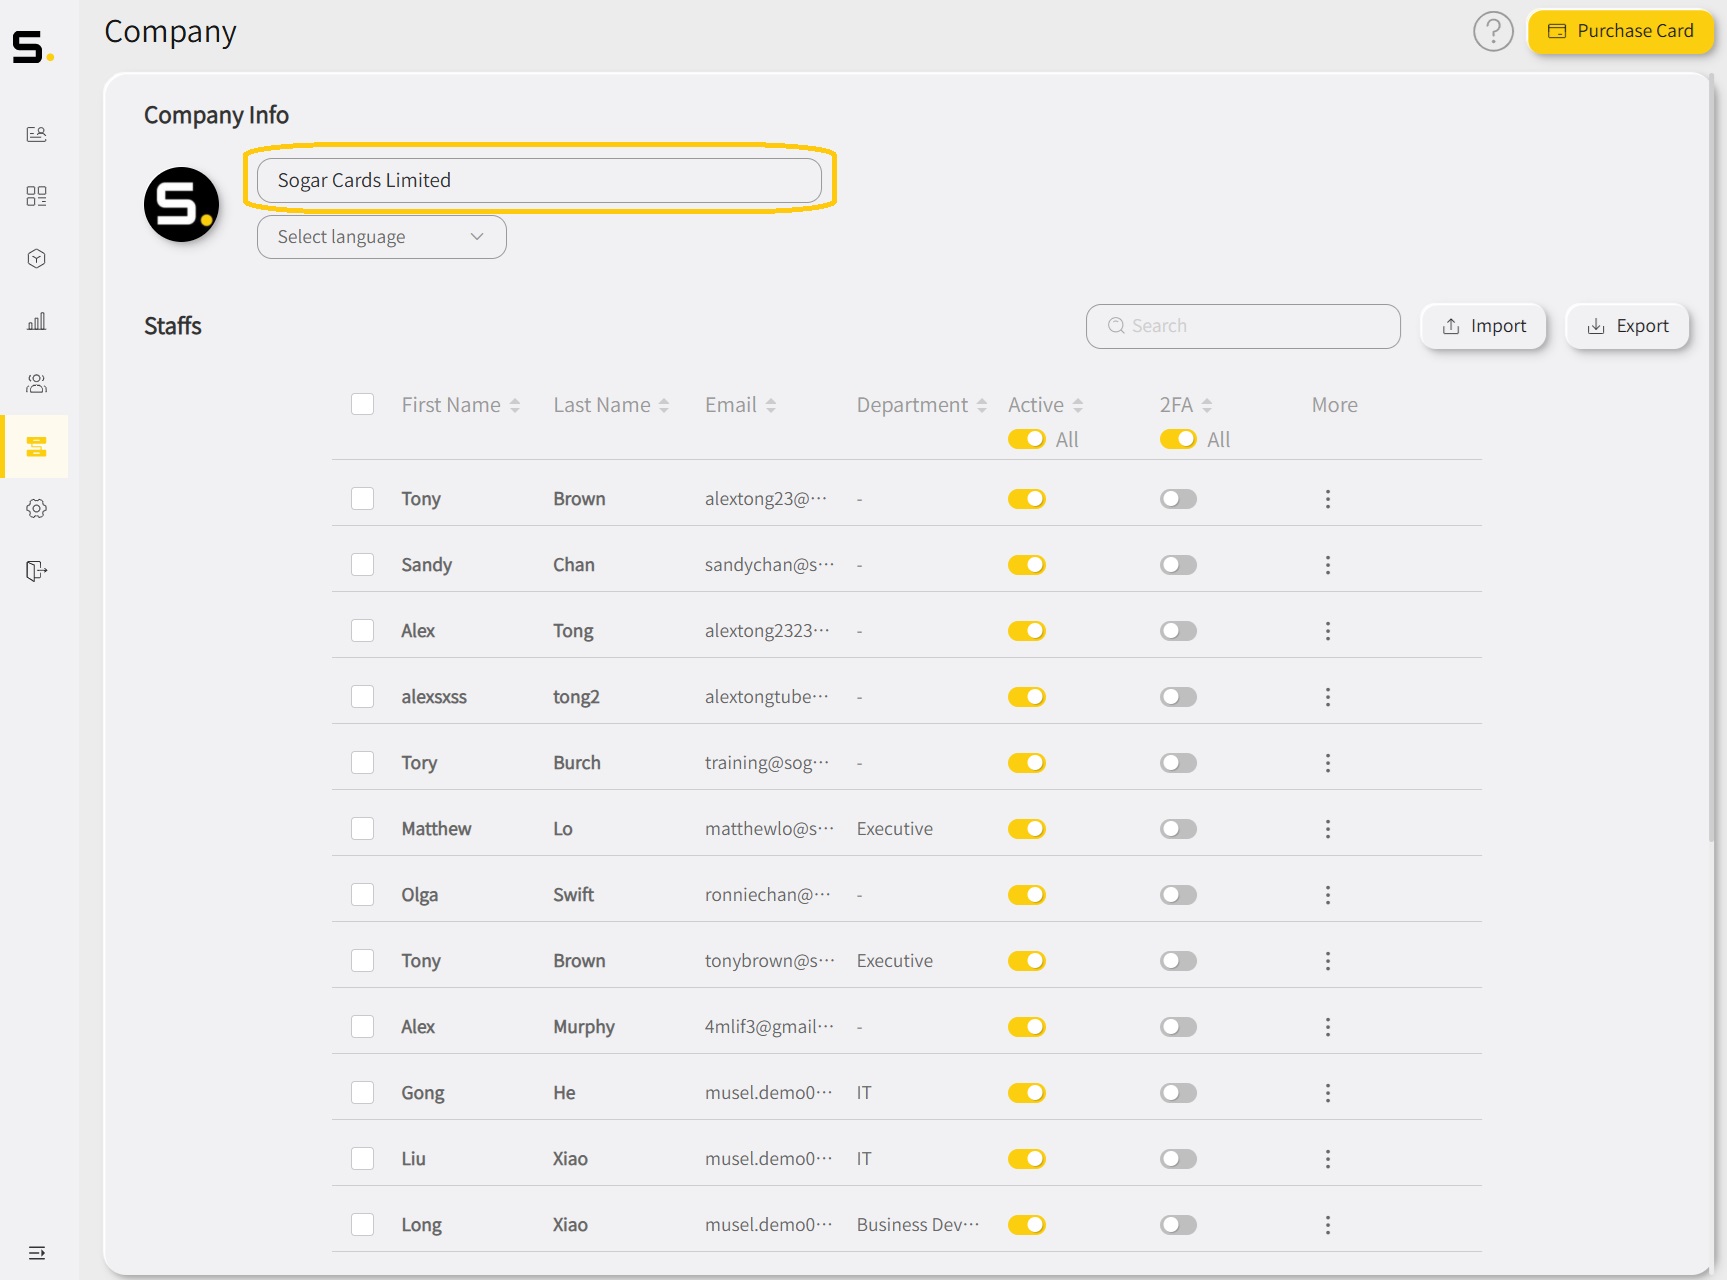This screenshot has height=1280, width=1727.
Task: Click the training@sog… email cell
Action: tap(767, 763)
